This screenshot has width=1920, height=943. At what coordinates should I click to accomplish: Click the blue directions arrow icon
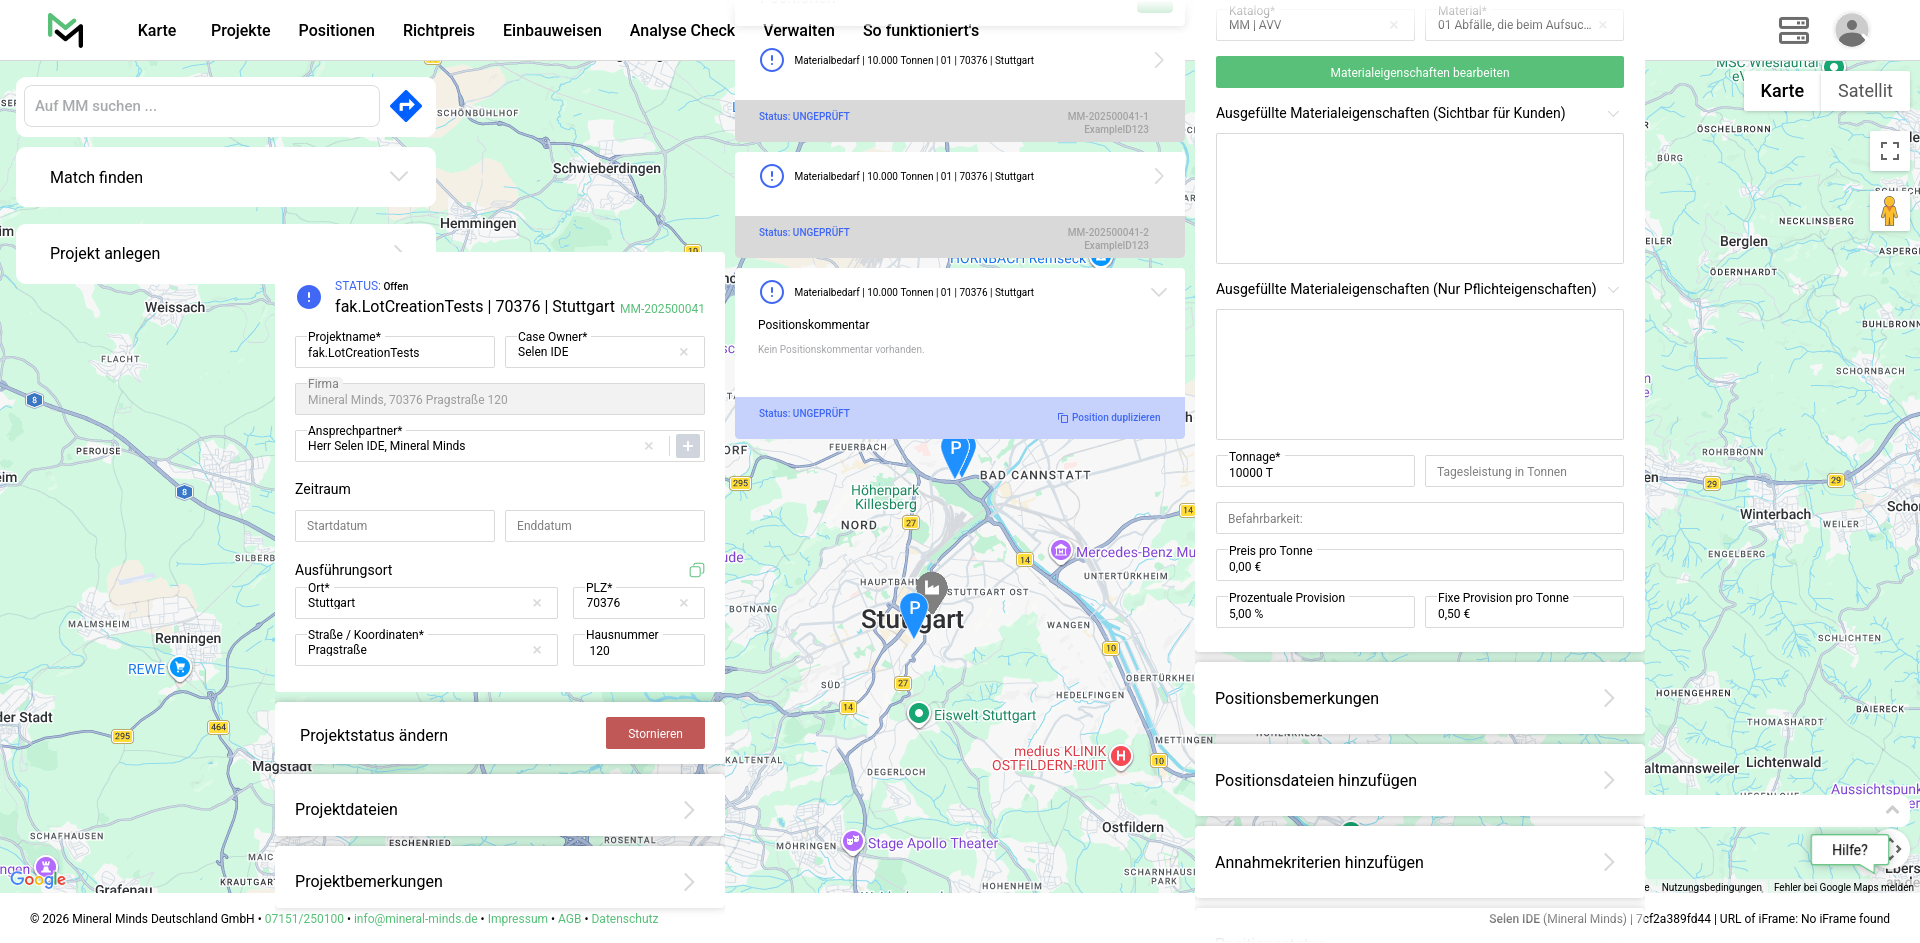pos(406,106)
